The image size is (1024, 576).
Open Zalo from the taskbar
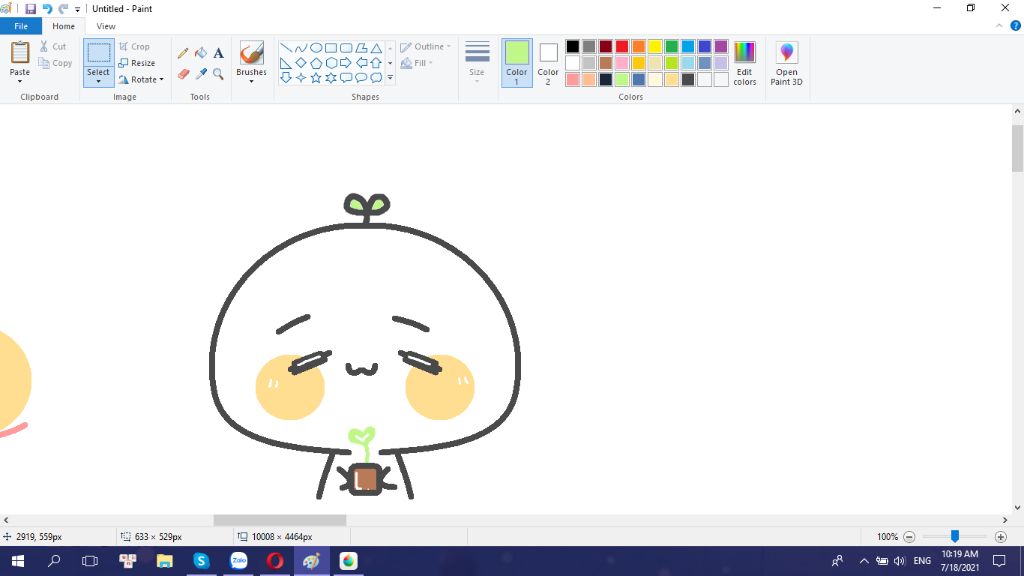point(238,561)
